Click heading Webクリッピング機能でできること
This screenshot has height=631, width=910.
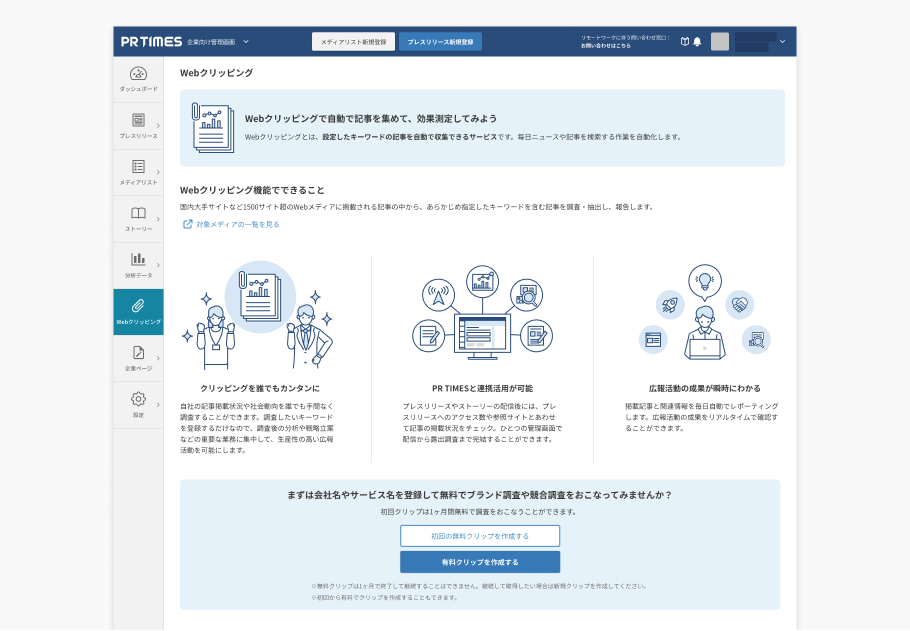pyautogui.click(x=252, y=190)
